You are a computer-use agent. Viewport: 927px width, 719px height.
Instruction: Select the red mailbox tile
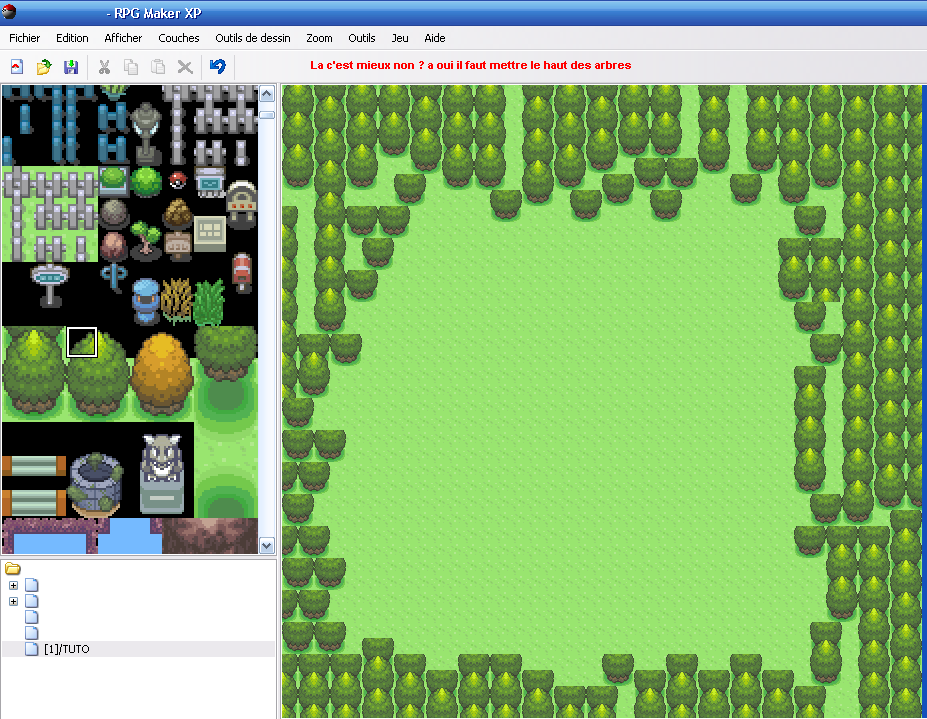(242, 273)
